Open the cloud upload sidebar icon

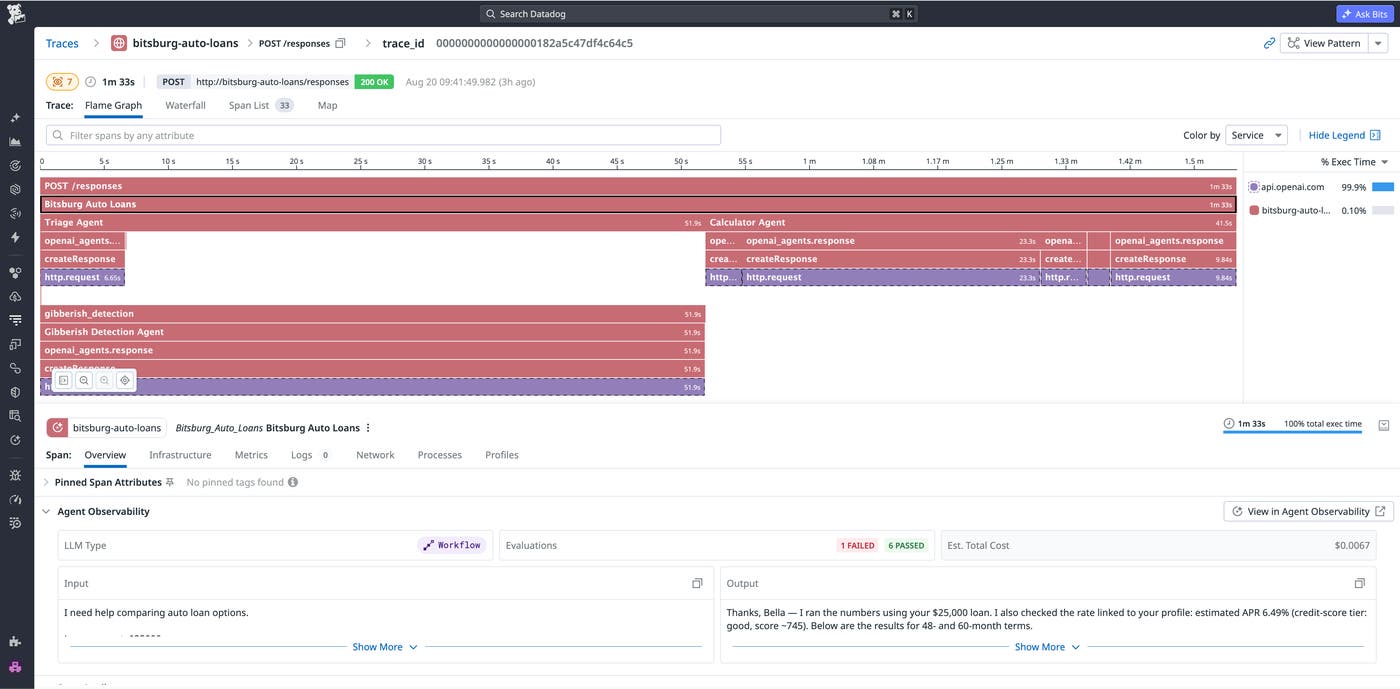[15, 297]
